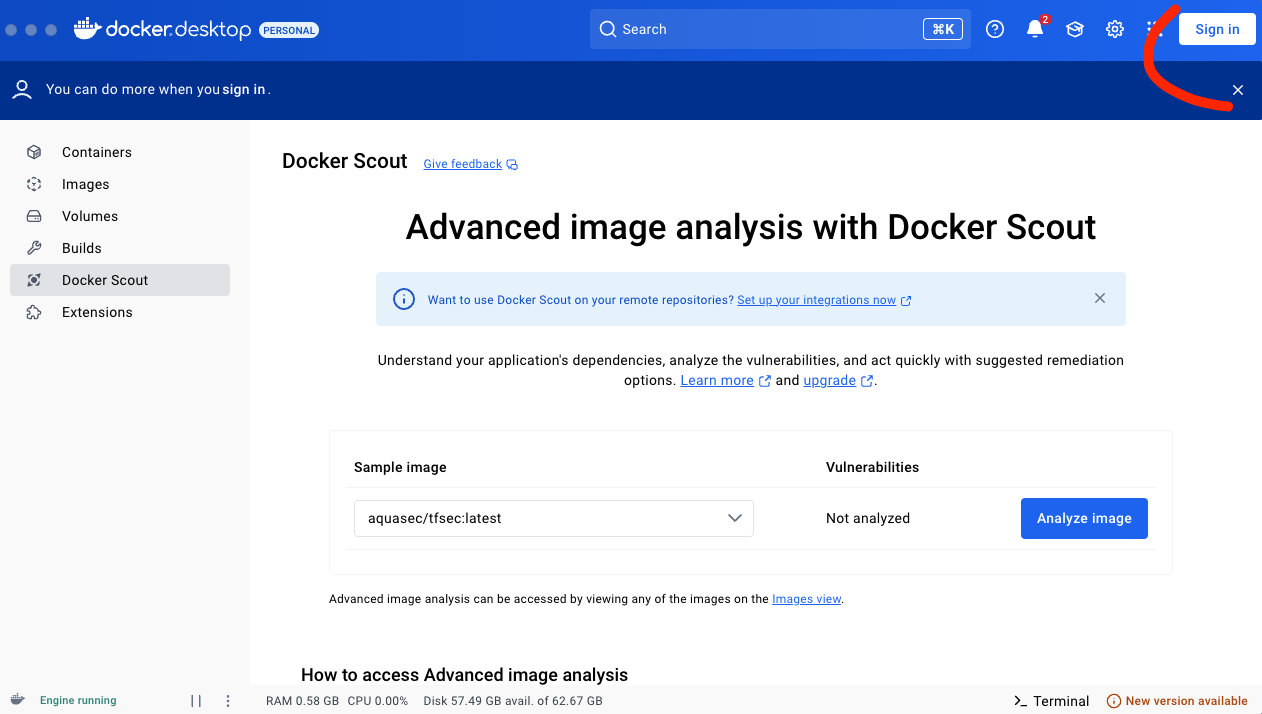Click the Docker Scout page title

click(345, 161)
